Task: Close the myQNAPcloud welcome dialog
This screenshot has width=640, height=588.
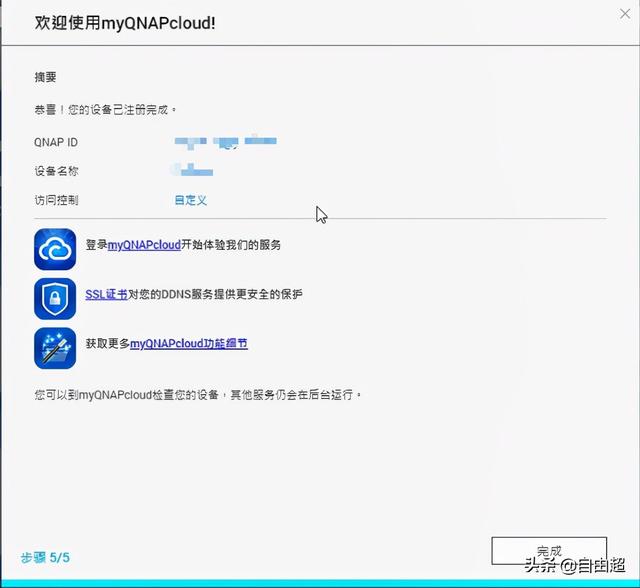Action: point(624,14)
